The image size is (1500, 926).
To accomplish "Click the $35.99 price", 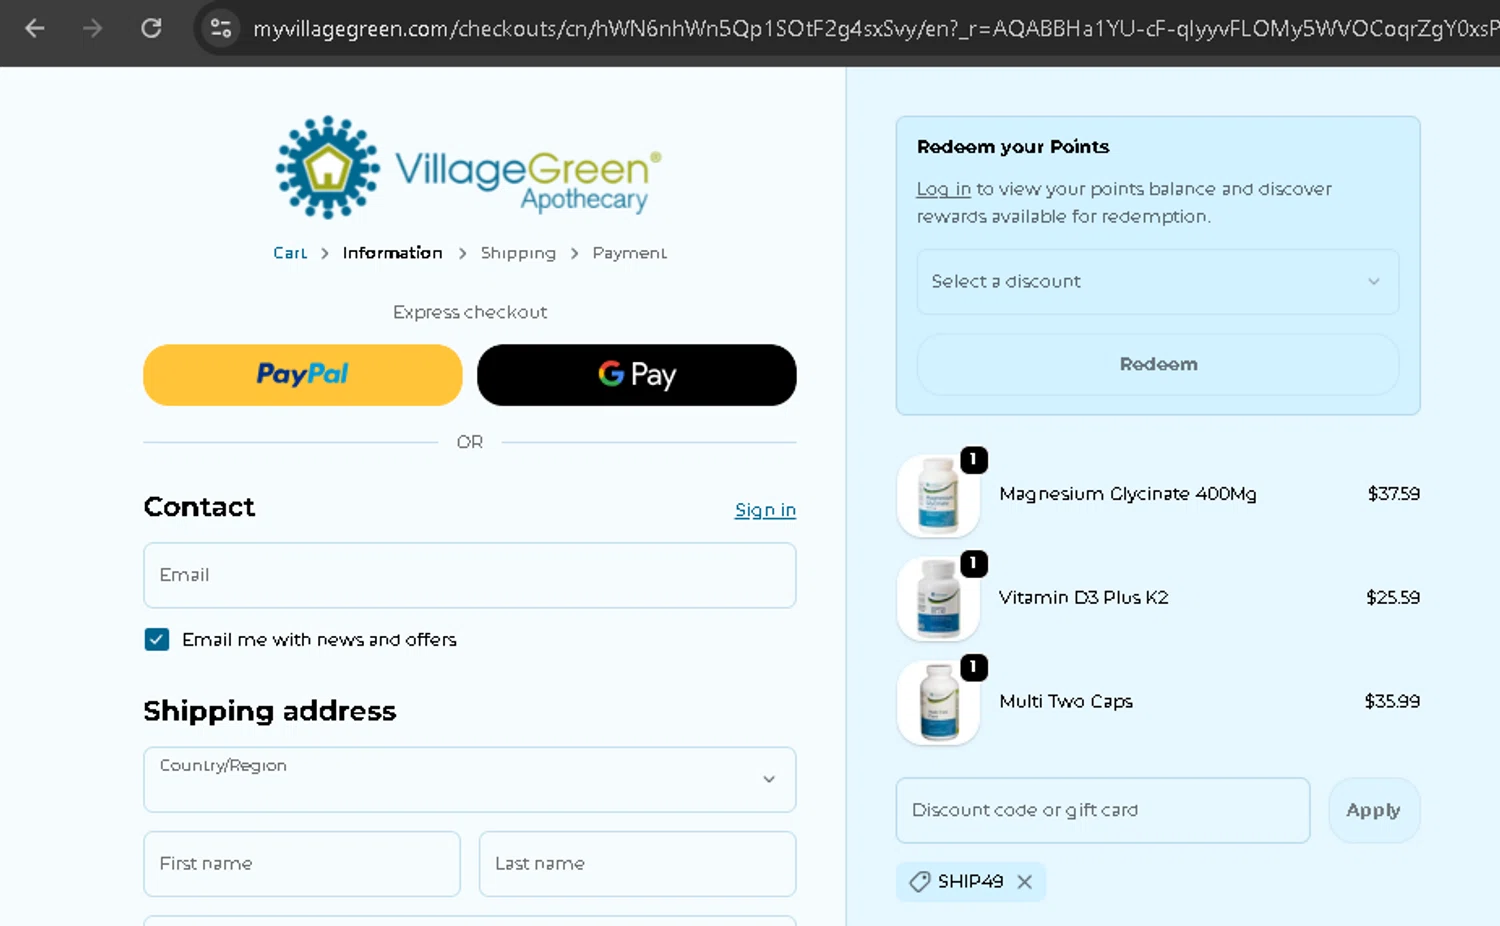I will pyautogui.click(x=1392, y=702).
